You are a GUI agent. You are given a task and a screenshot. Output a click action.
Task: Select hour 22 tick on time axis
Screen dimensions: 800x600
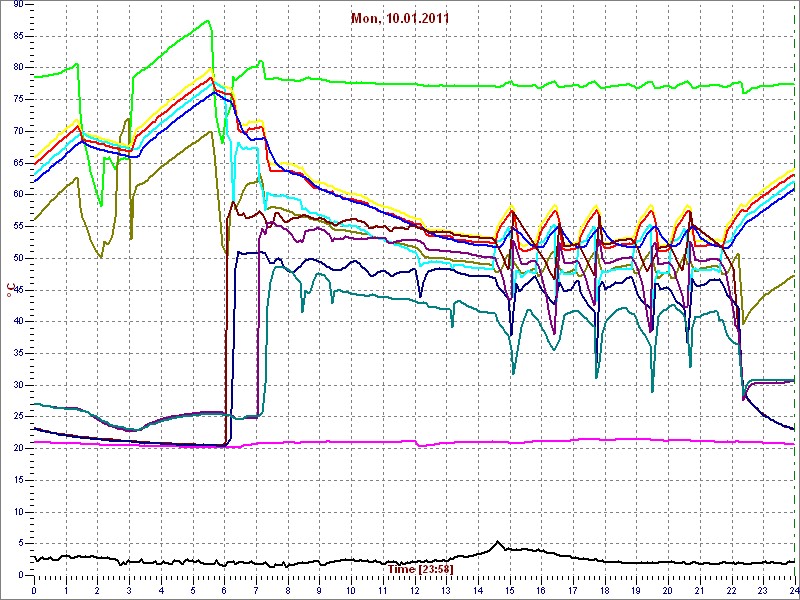pyautogui.click(x=731, y=590)
